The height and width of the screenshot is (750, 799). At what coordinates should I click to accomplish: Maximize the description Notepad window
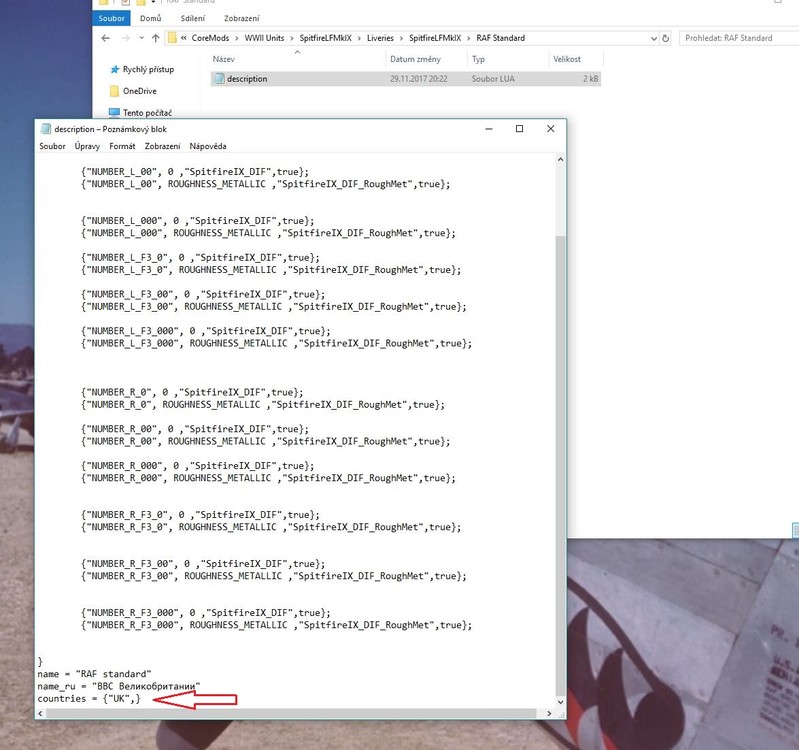(519, 129)
